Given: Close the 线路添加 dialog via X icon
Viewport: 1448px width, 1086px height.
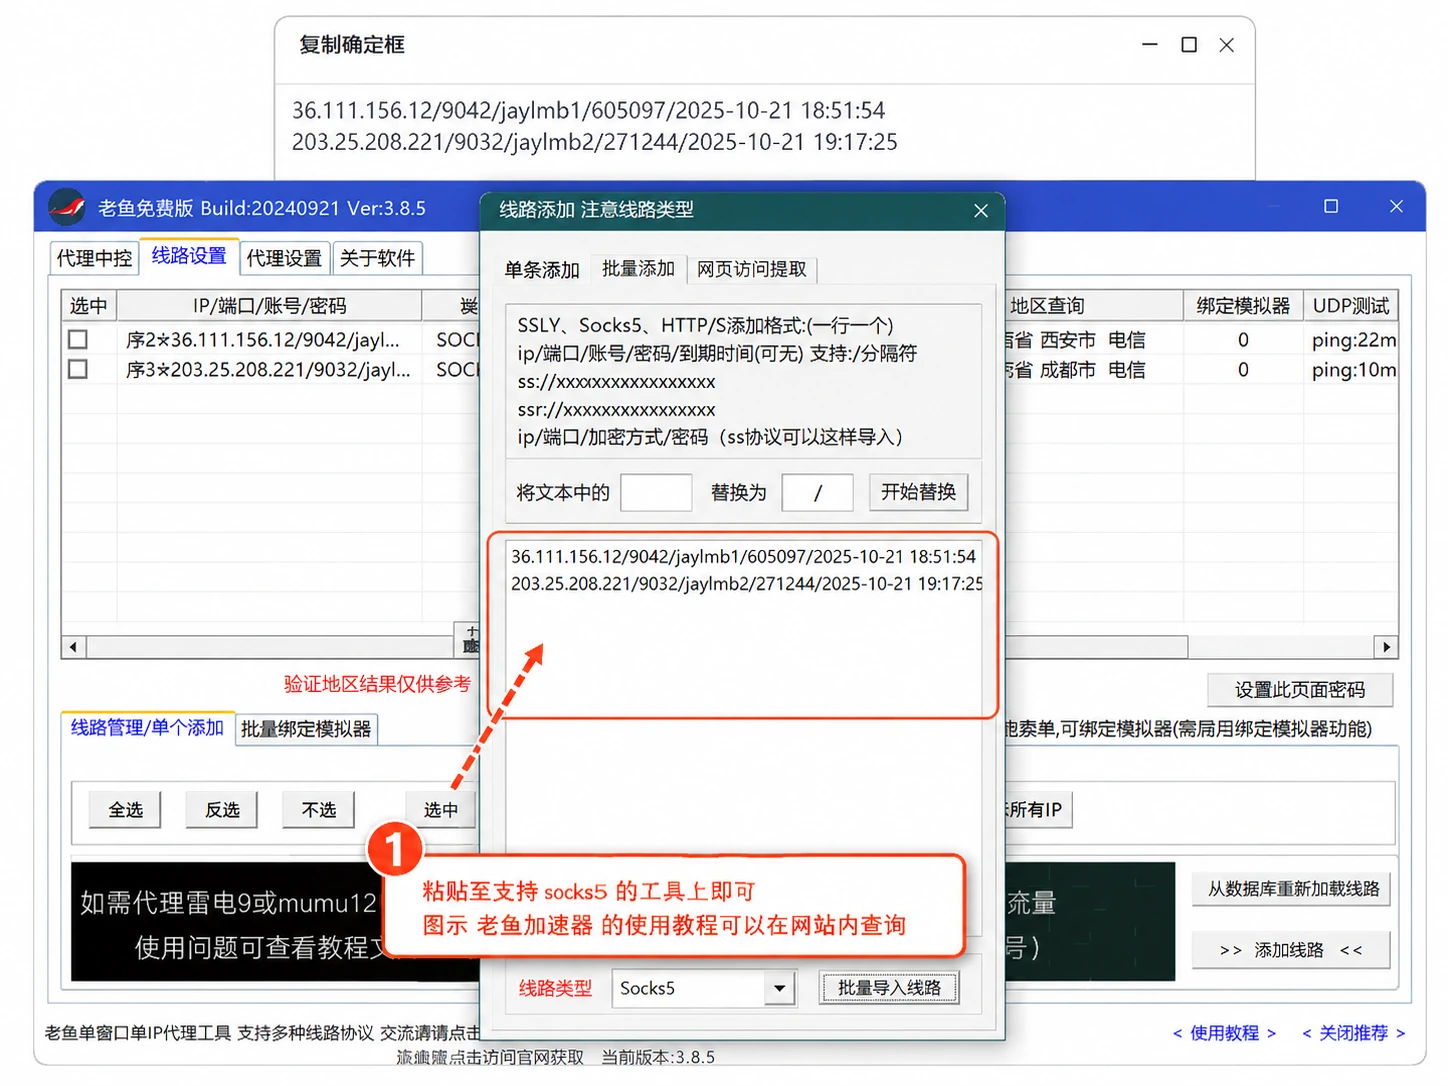Looking at the screenshot, I should pos(981,210).
